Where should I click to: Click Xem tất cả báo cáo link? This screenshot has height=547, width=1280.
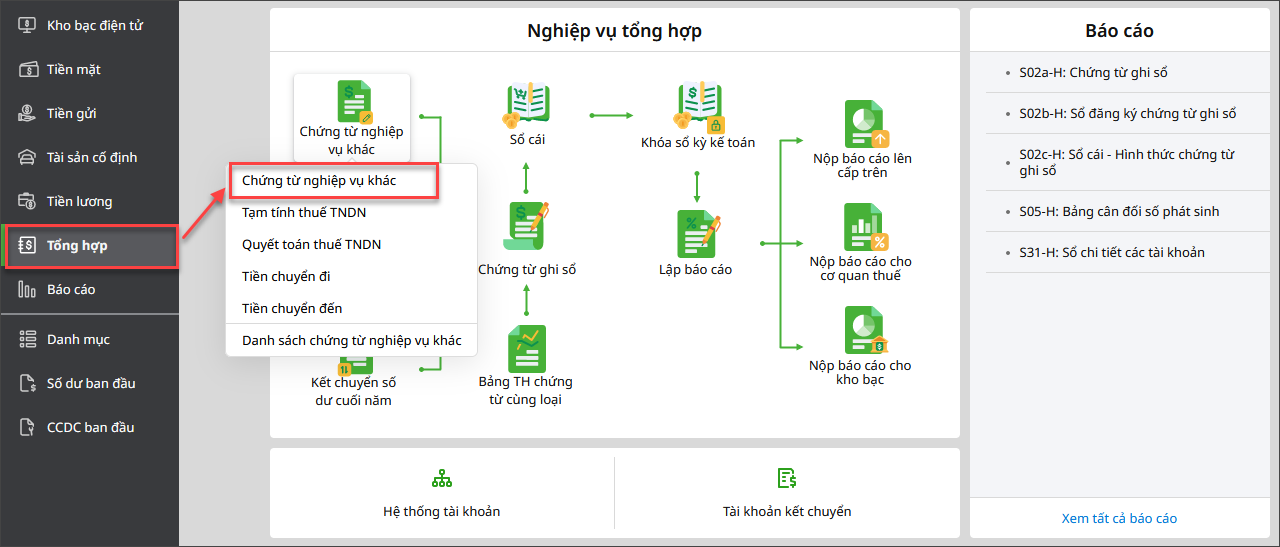point(1119,518)
